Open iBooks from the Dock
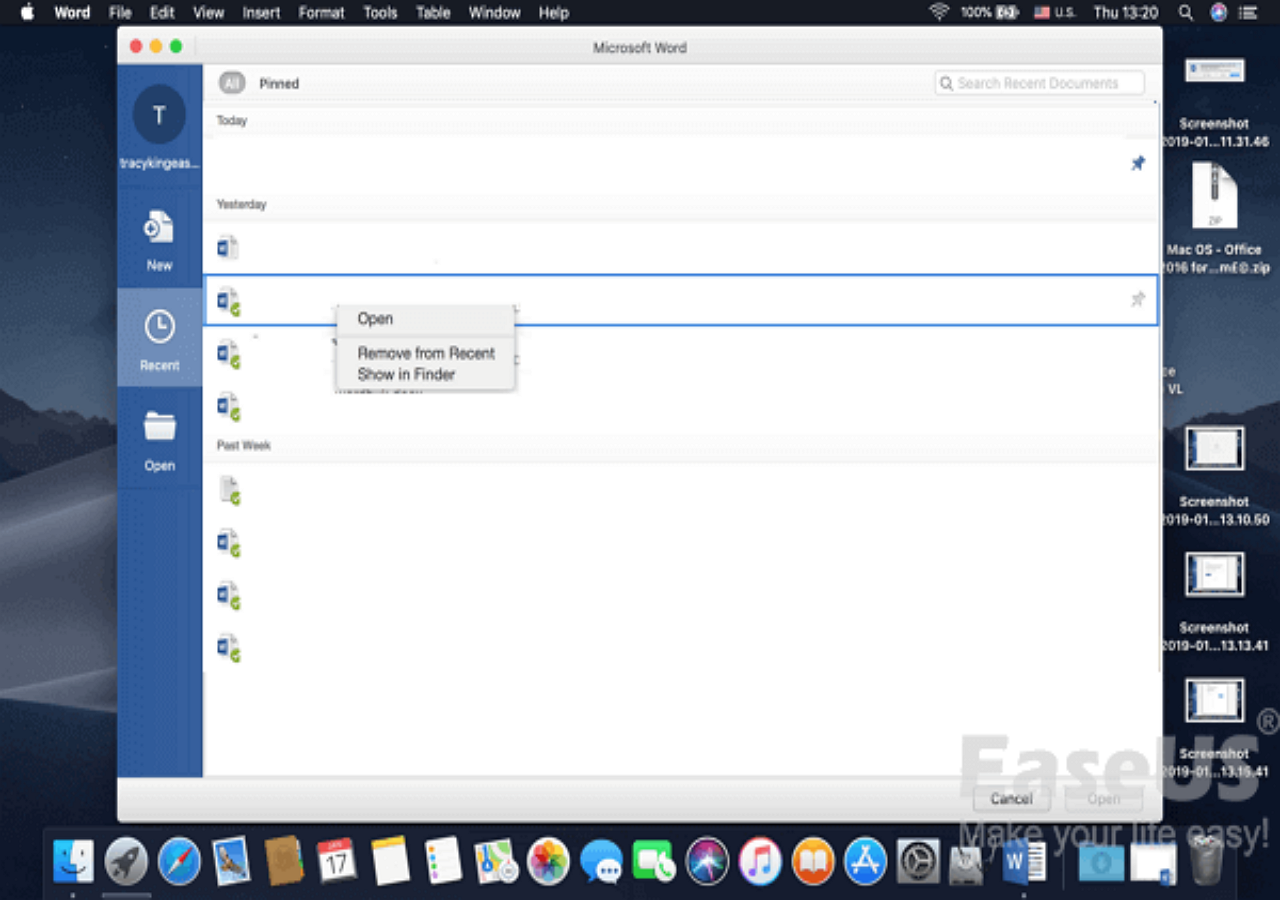This screenshot has height=900, width=1280. tap(813, 861)
